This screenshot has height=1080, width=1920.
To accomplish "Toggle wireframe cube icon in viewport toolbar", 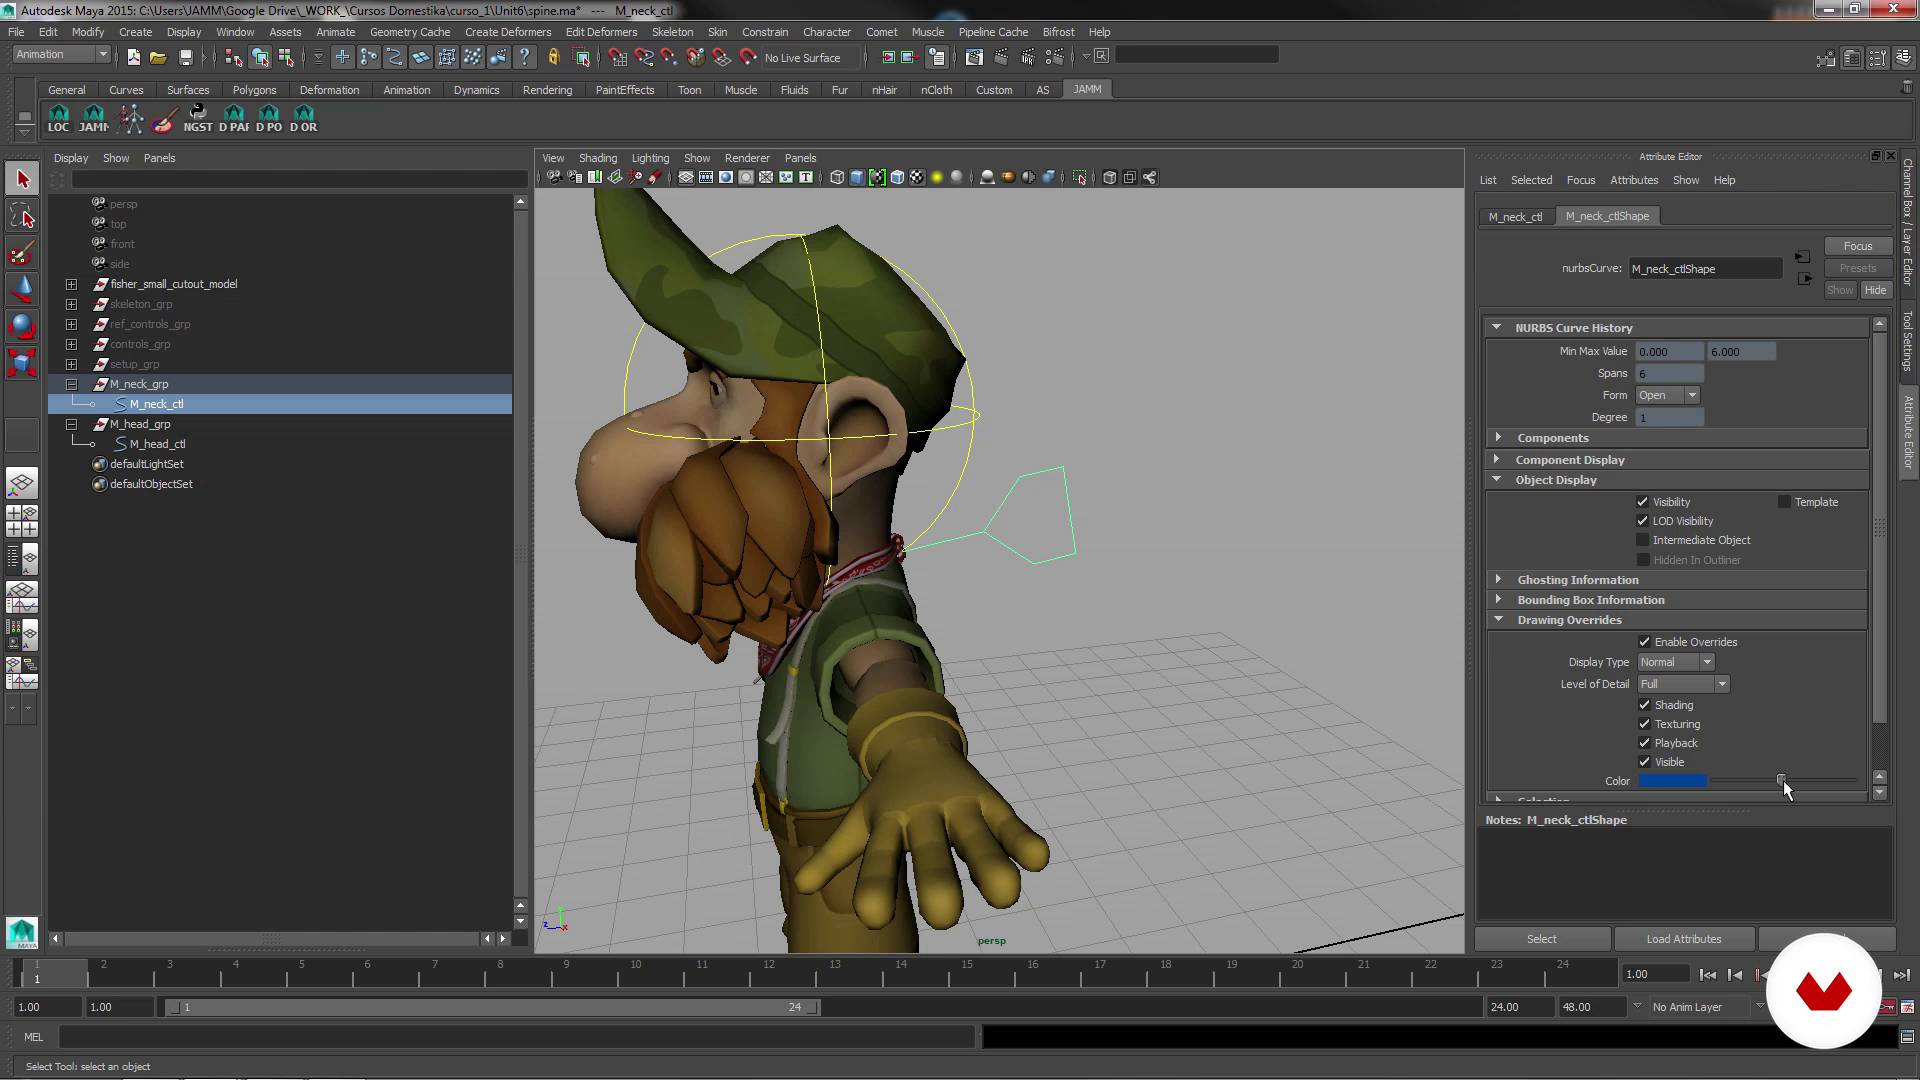I will click(837, 177).
